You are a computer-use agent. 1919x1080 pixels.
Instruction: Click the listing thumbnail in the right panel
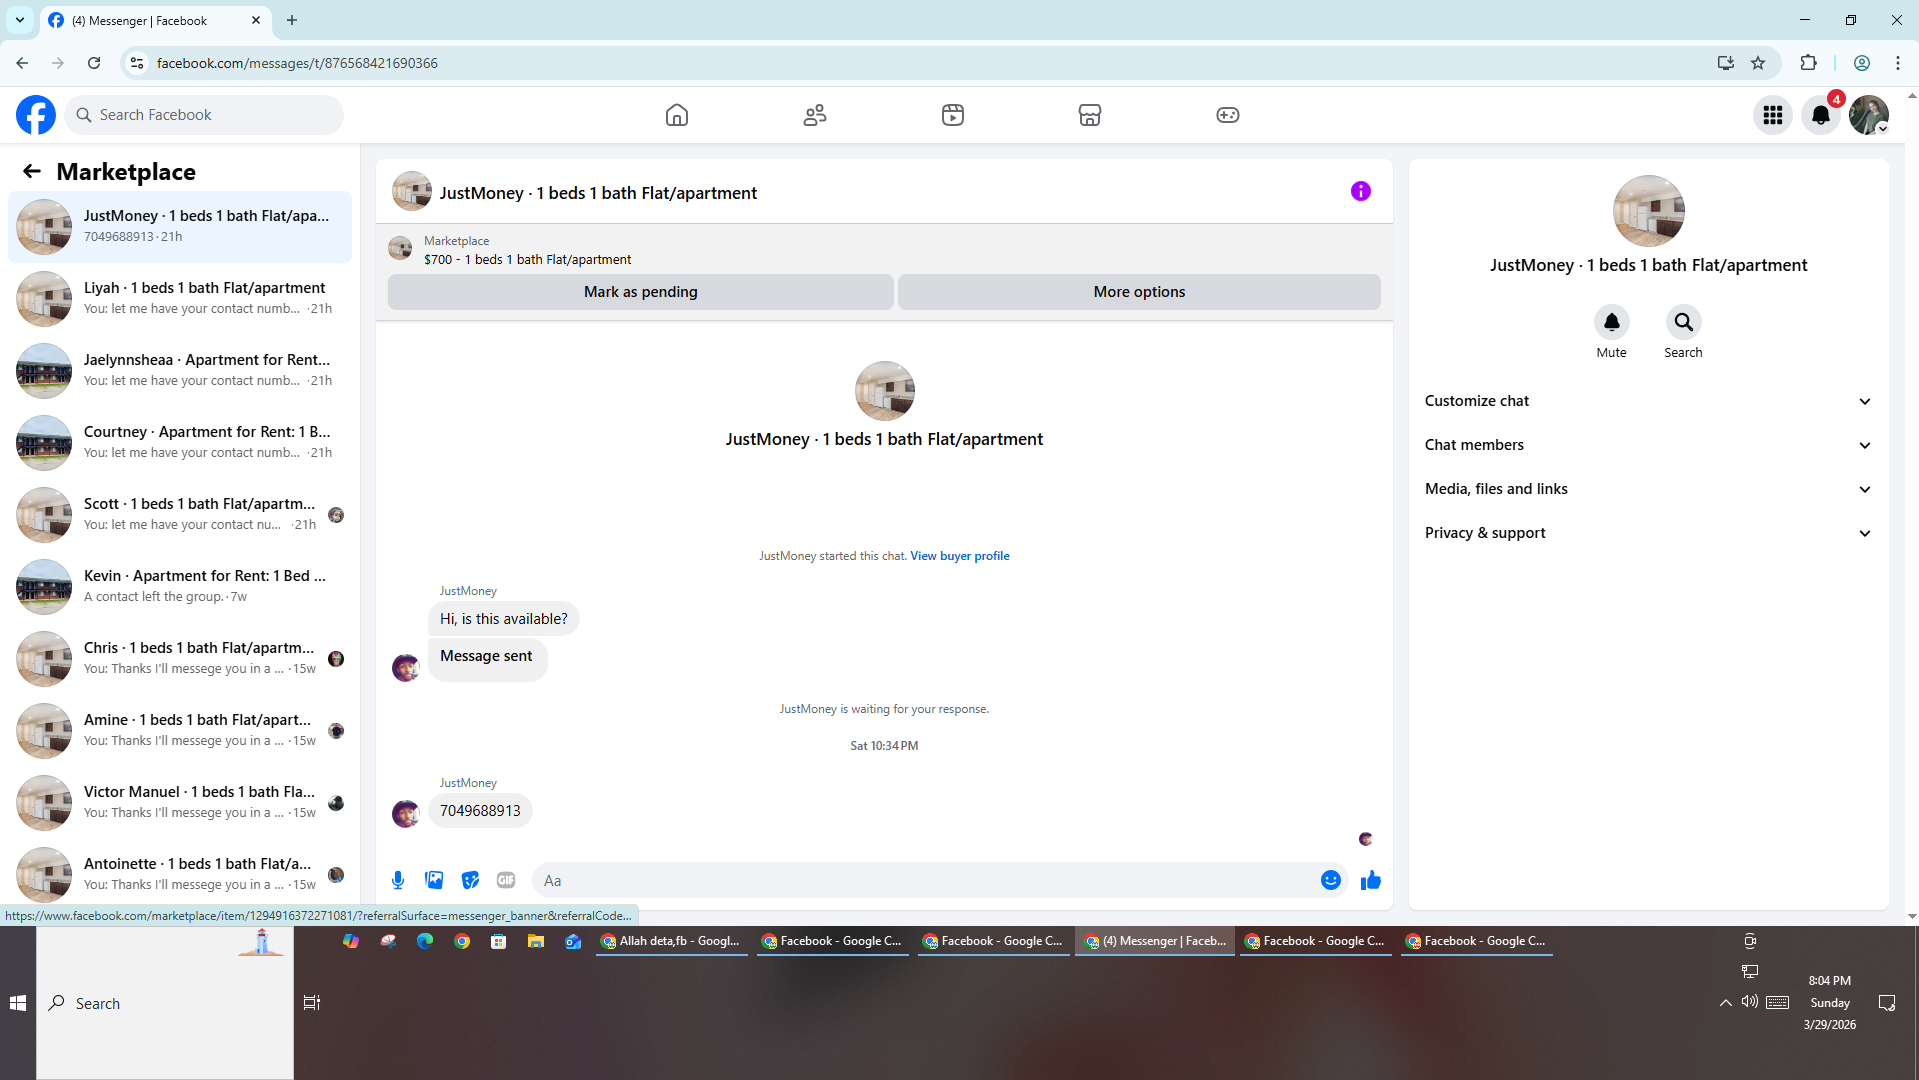[x=1649, y=211]
